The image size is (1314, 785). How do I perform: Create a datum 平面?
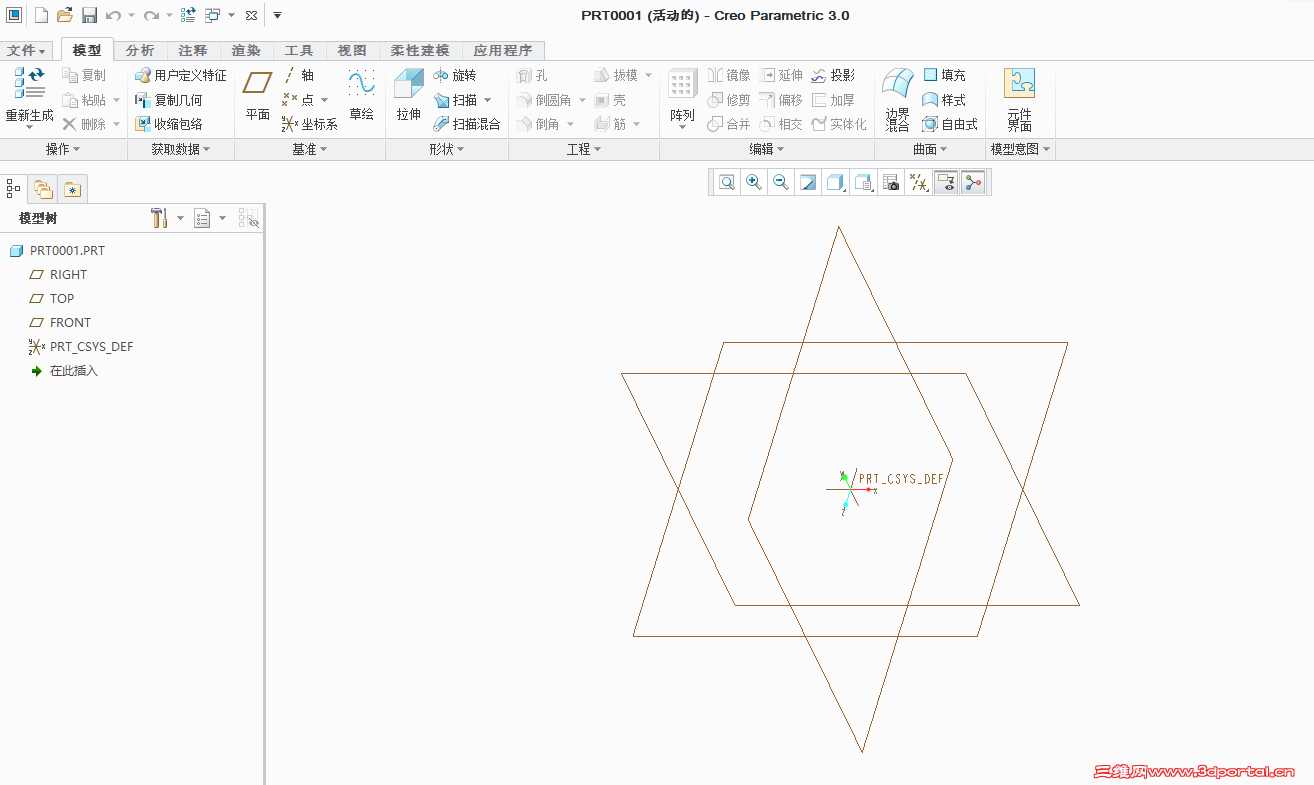point(258,96)
